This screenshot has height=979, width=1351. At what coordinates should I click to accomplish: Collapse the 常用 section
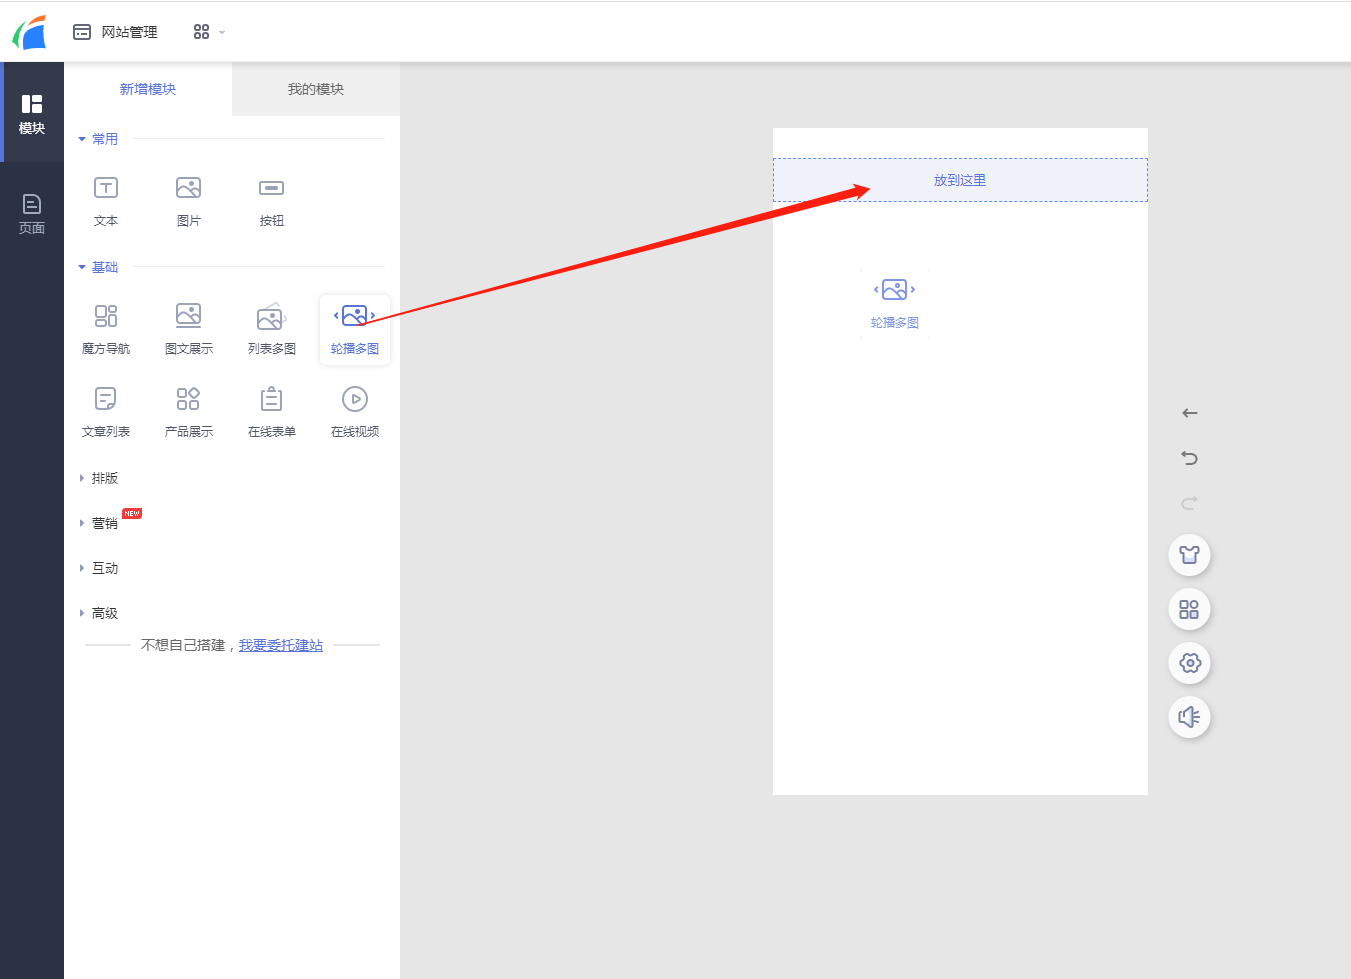point(98,139)
